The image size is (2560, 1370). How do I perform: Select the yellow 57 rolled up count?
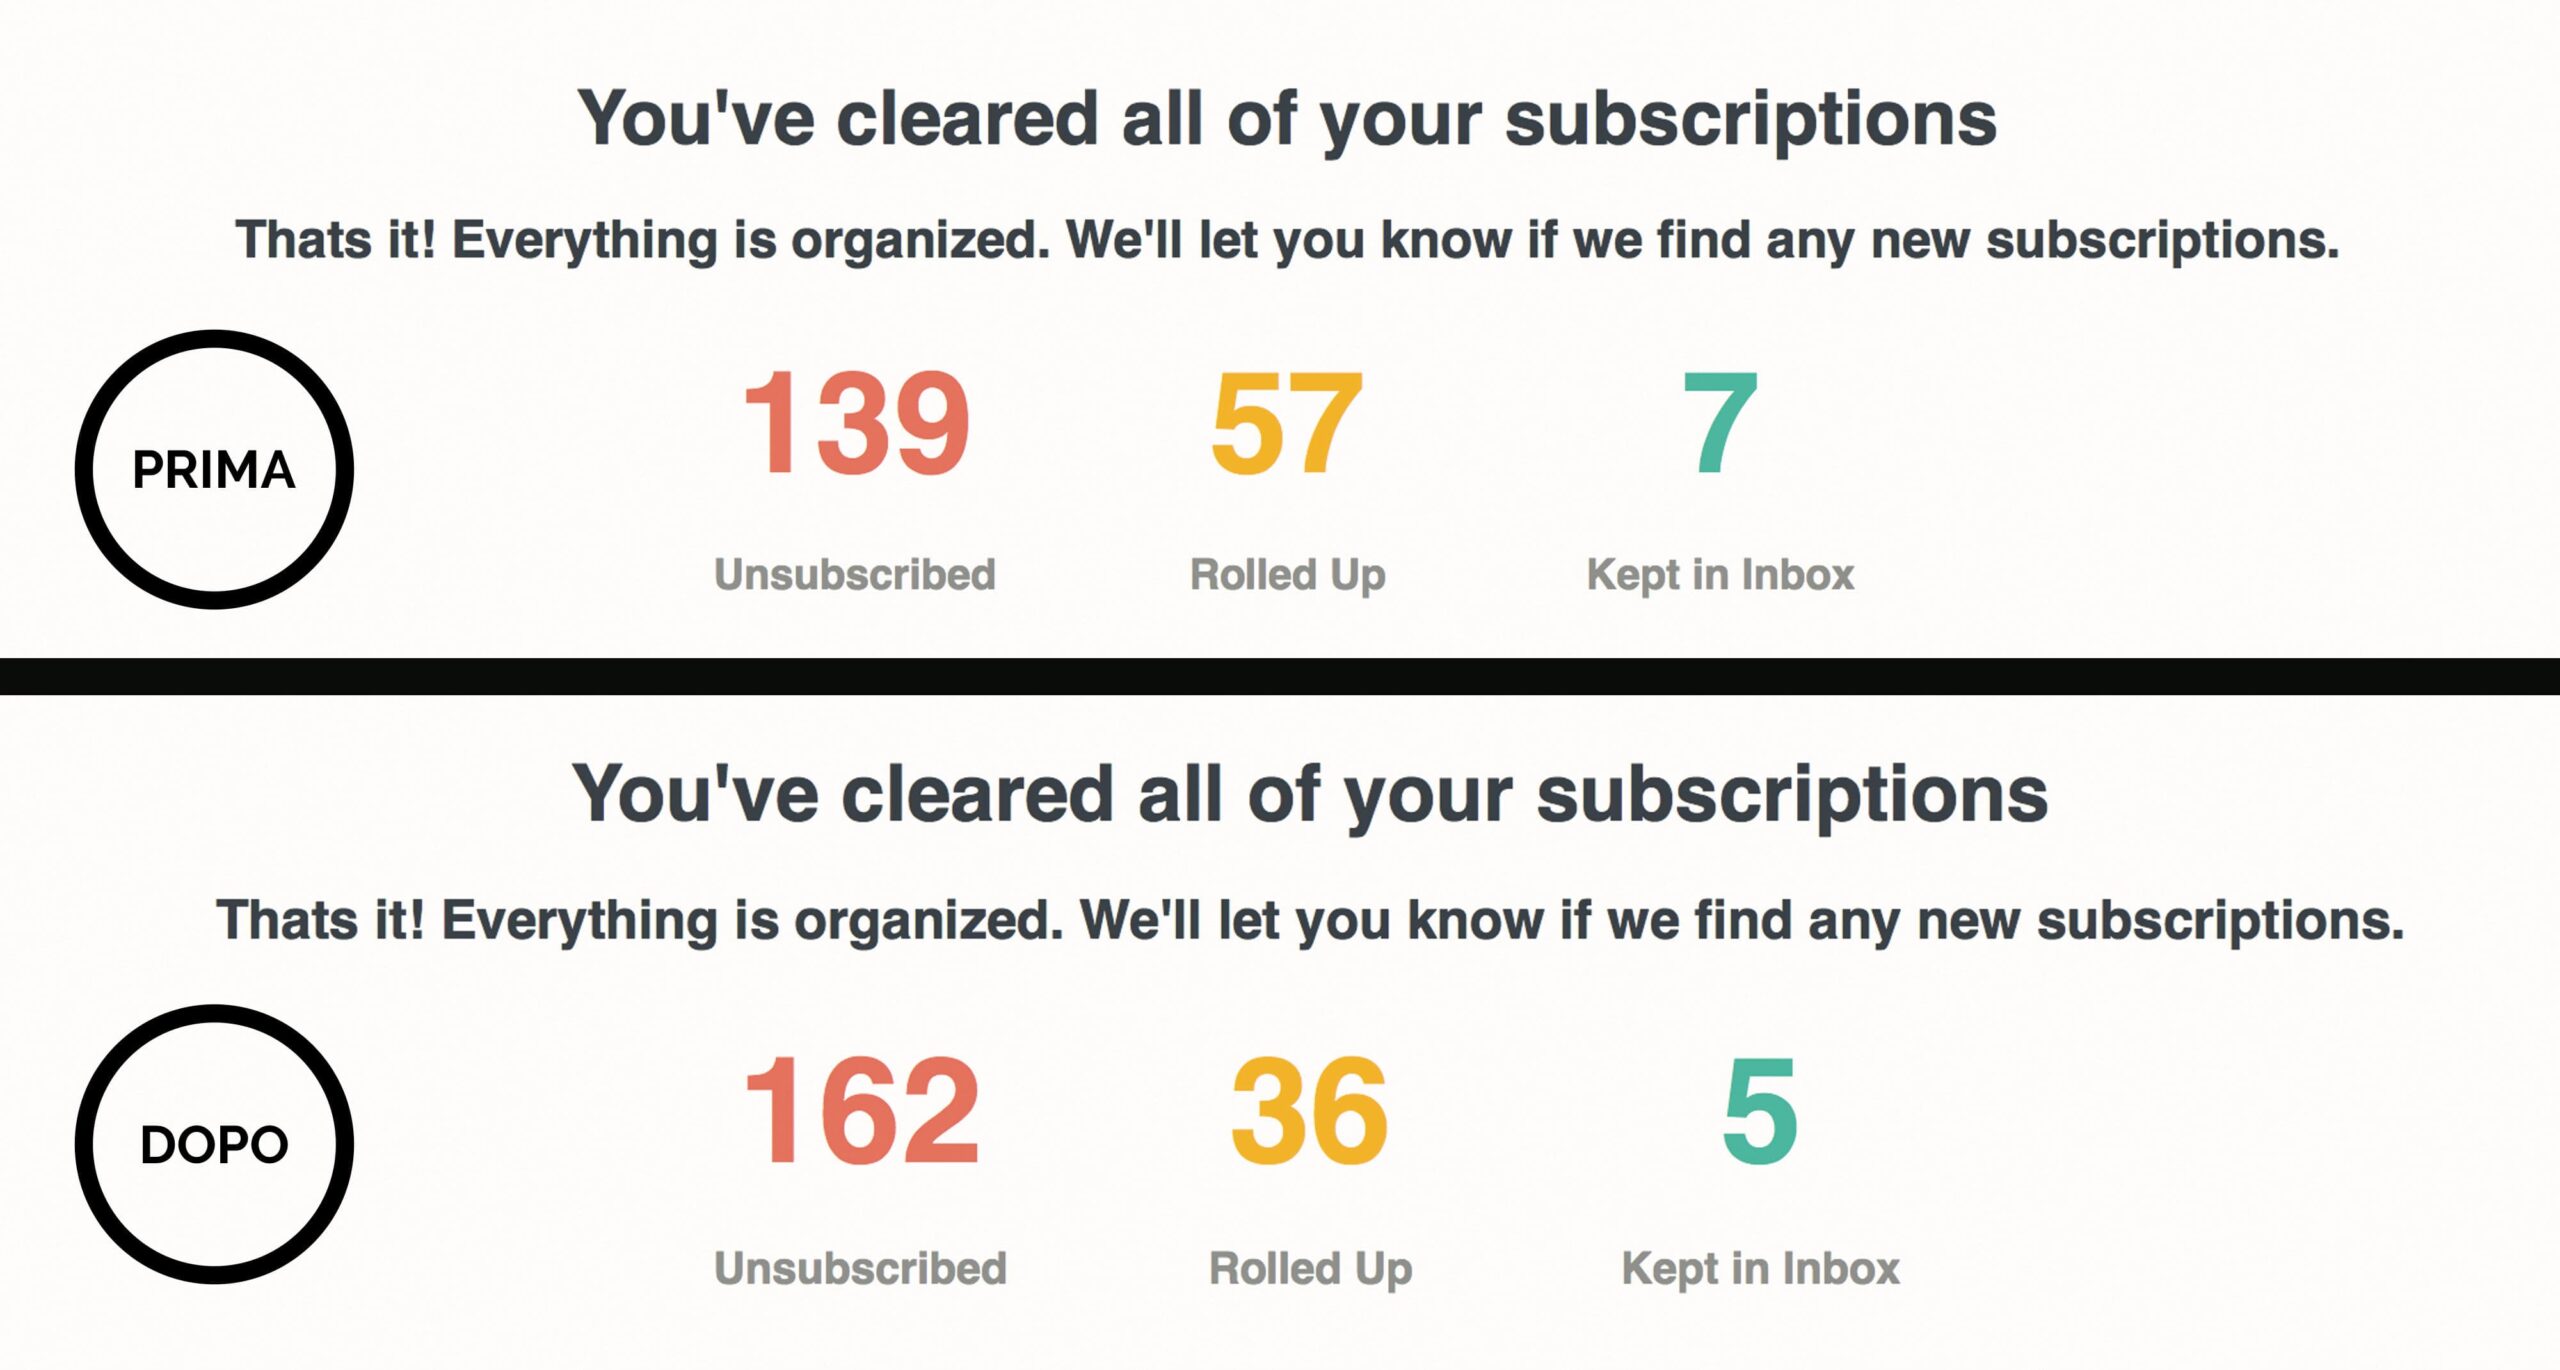[1287, 422]
